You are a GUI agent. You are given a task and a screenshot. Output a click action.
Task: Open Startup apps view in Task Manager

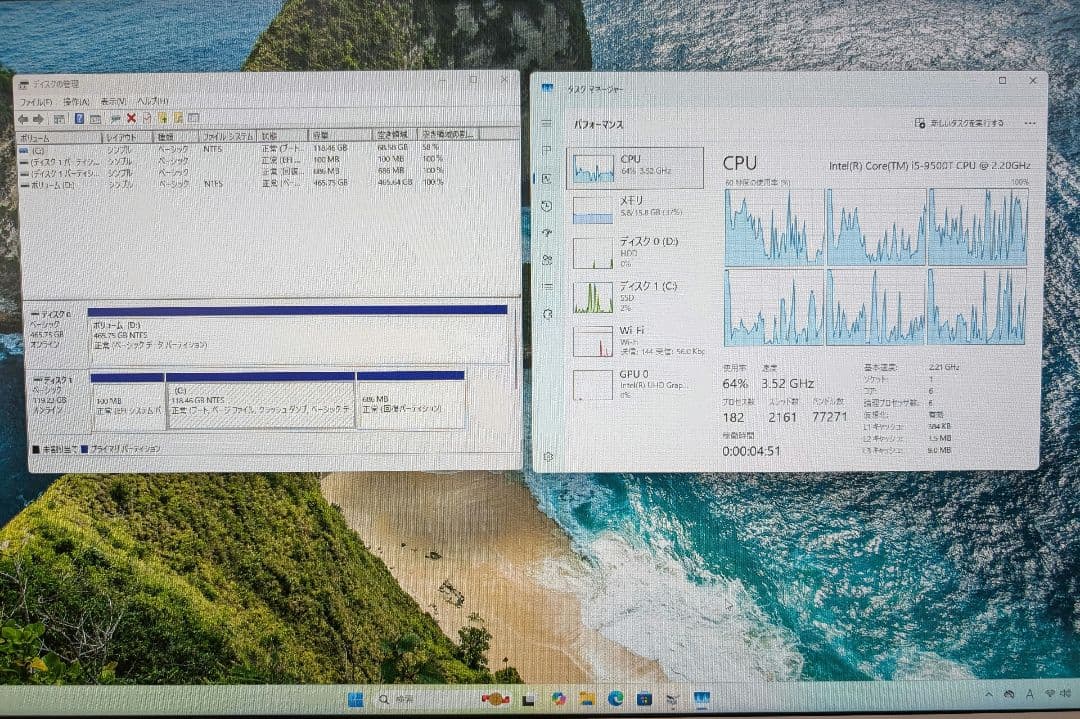click(547, 233)
